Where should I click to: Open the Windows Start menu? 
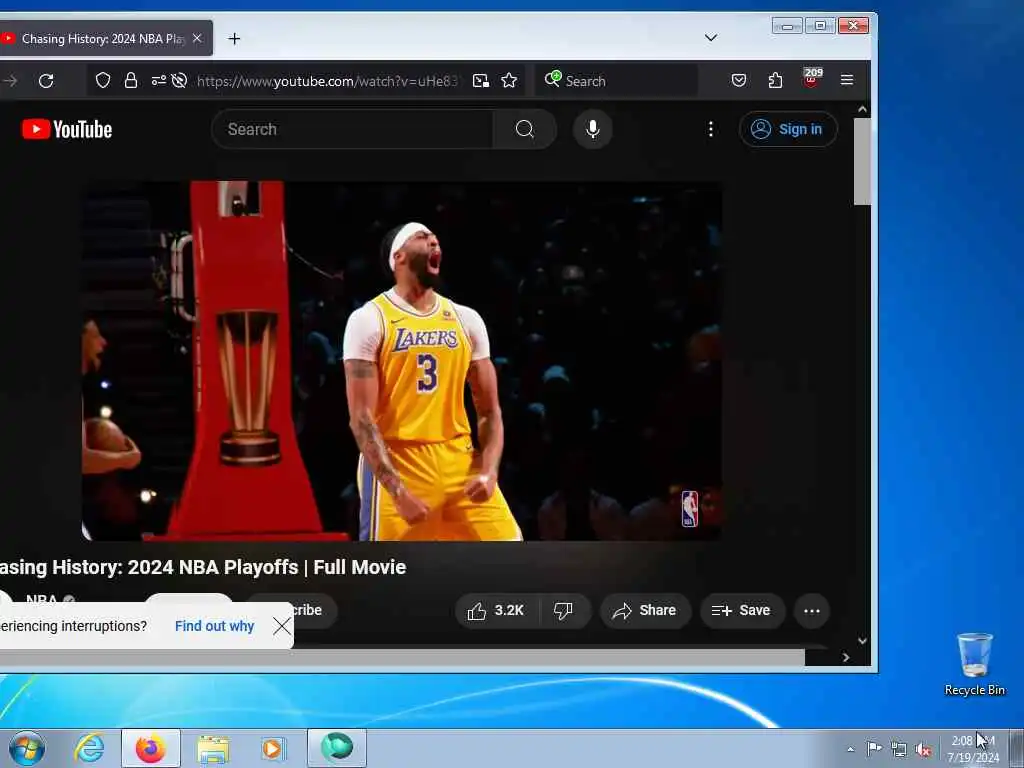pyautogui.click(x=27, y=748)
